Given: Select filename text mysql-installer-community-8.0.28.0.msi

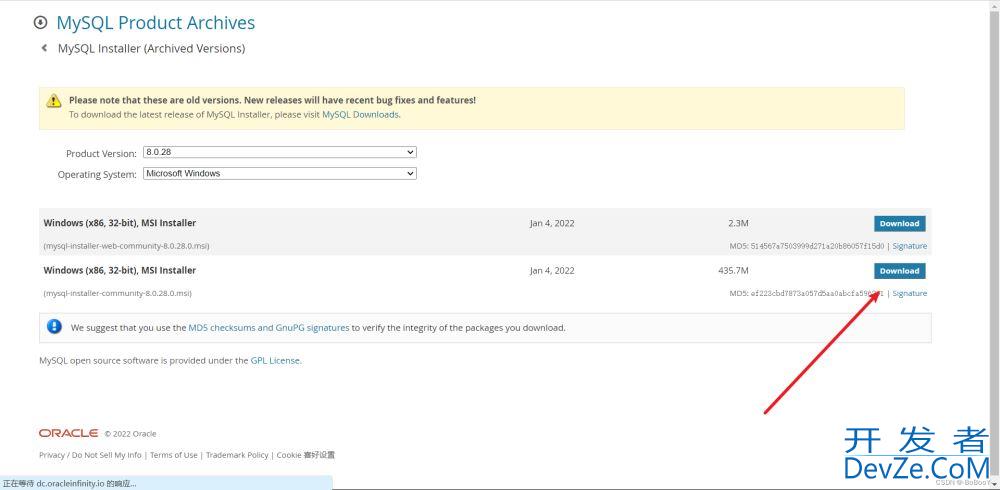Looking at the screenshot, I should 117,293.
